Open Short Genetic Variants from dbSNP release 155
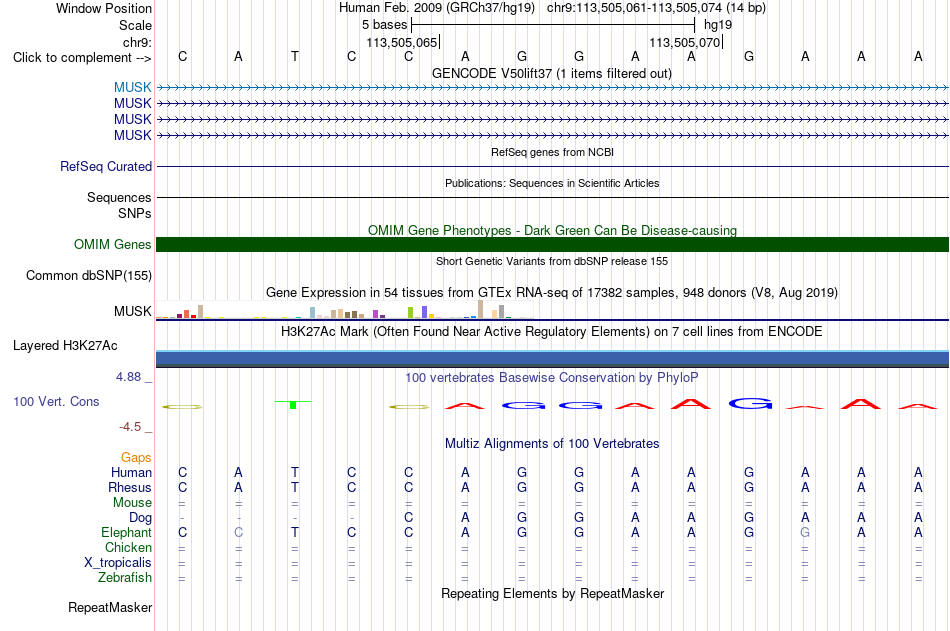The width and height of the screenshot is (950, 631). 552,261
